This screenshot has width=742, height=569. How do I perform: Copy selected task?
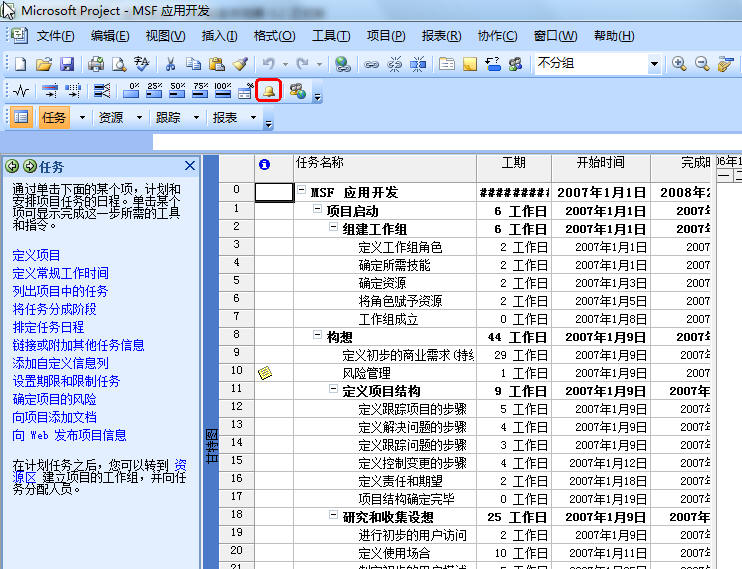point(193,64)
